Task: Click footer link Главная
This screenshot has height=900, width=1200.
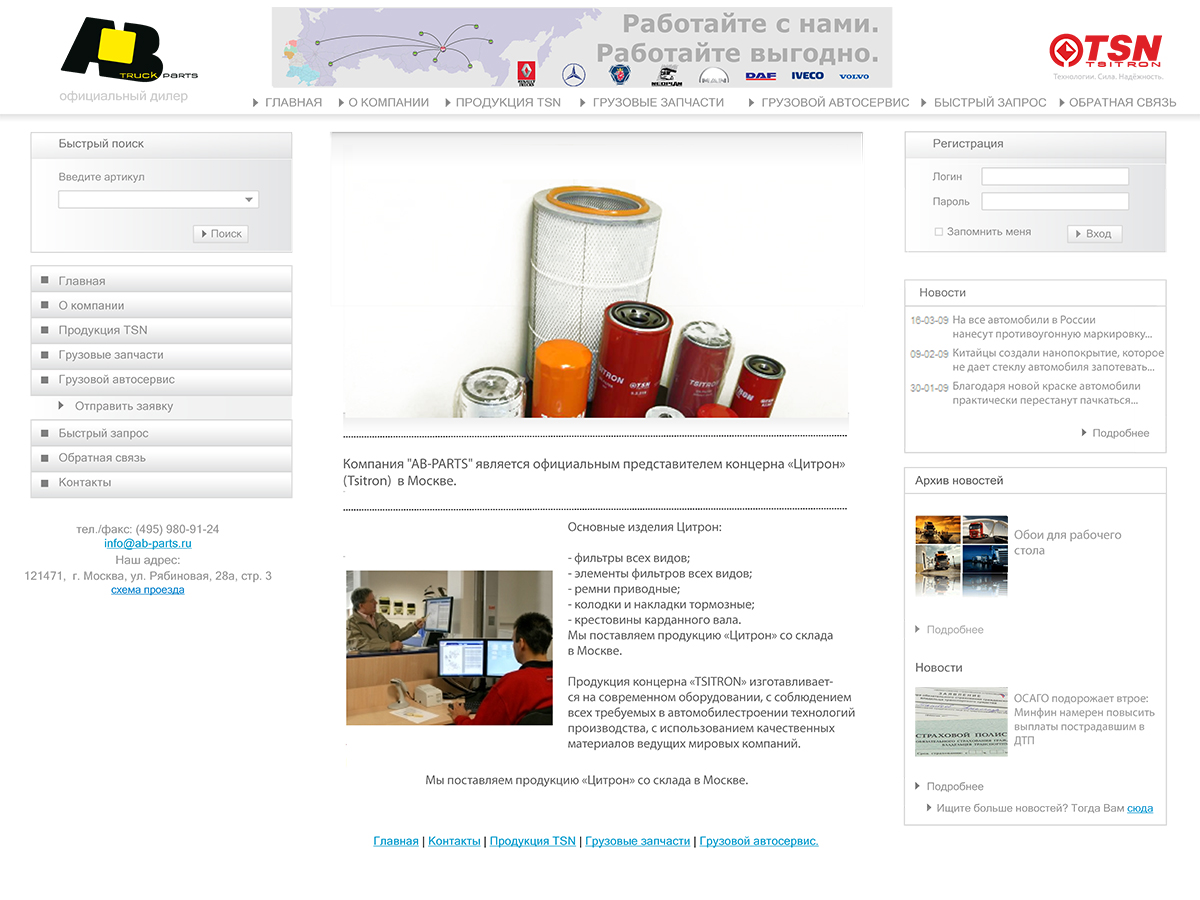Action: (x=396, y=842)
